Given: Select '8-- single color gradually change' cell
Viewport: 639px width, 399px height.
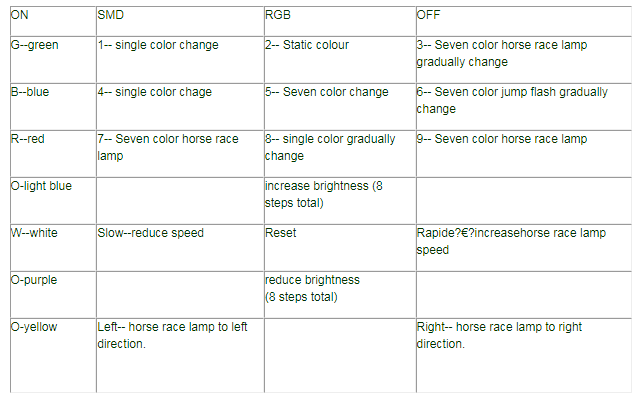Looking at the screenshot, I should click(x=340, y=154).
